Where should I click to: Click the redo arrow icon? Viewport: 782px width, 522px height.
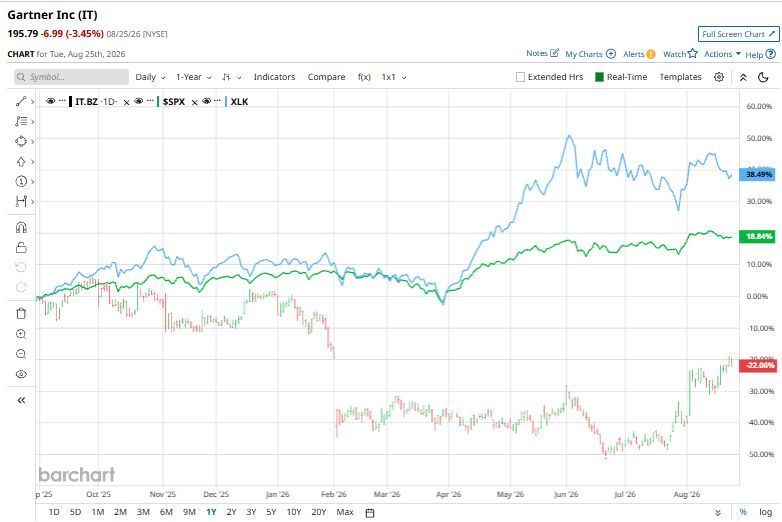point(20,287)
